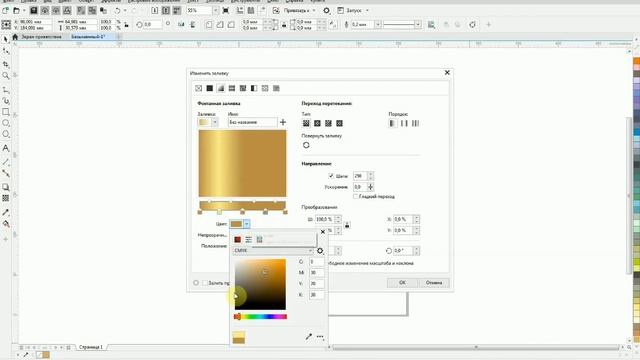Image resolution: width=640 pixels, height=360 pixels.
Task: Choose PostScript fill type in the dialog
Action: point(276,88)
